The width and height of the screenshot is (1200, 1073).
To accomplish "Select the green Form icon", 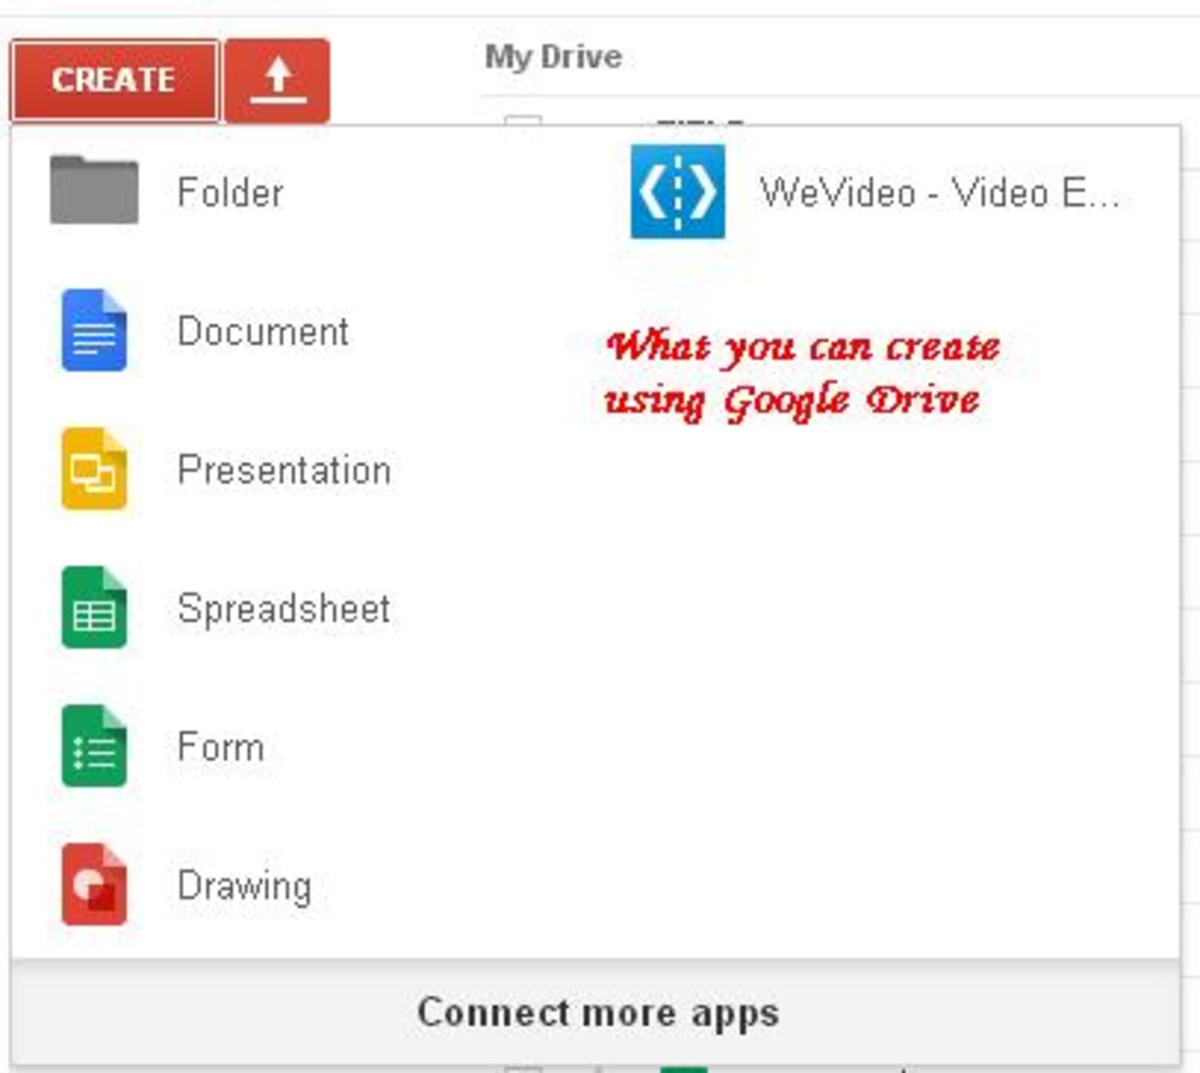I will point(95,745).
